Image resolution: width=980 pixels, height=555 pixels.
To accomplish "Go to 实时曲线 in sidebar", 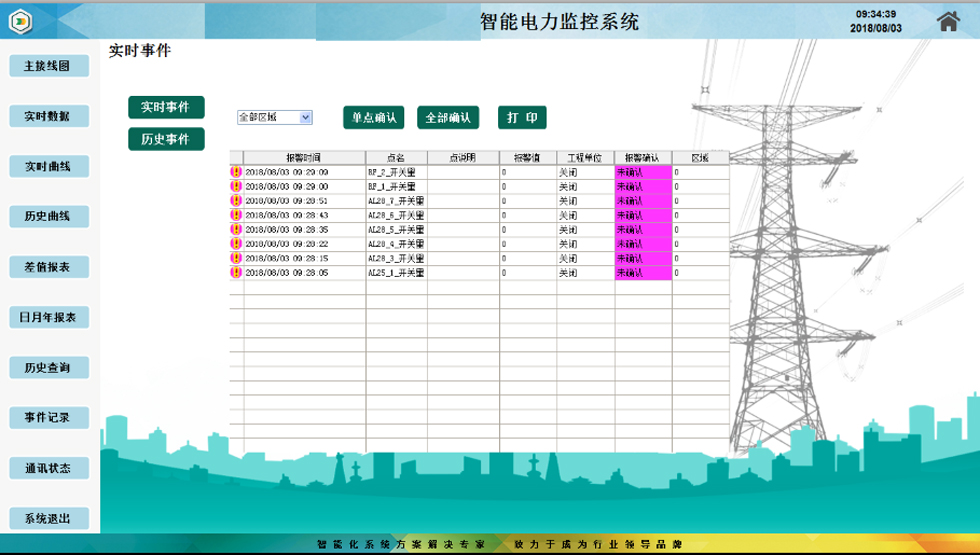I will [48, 166].
